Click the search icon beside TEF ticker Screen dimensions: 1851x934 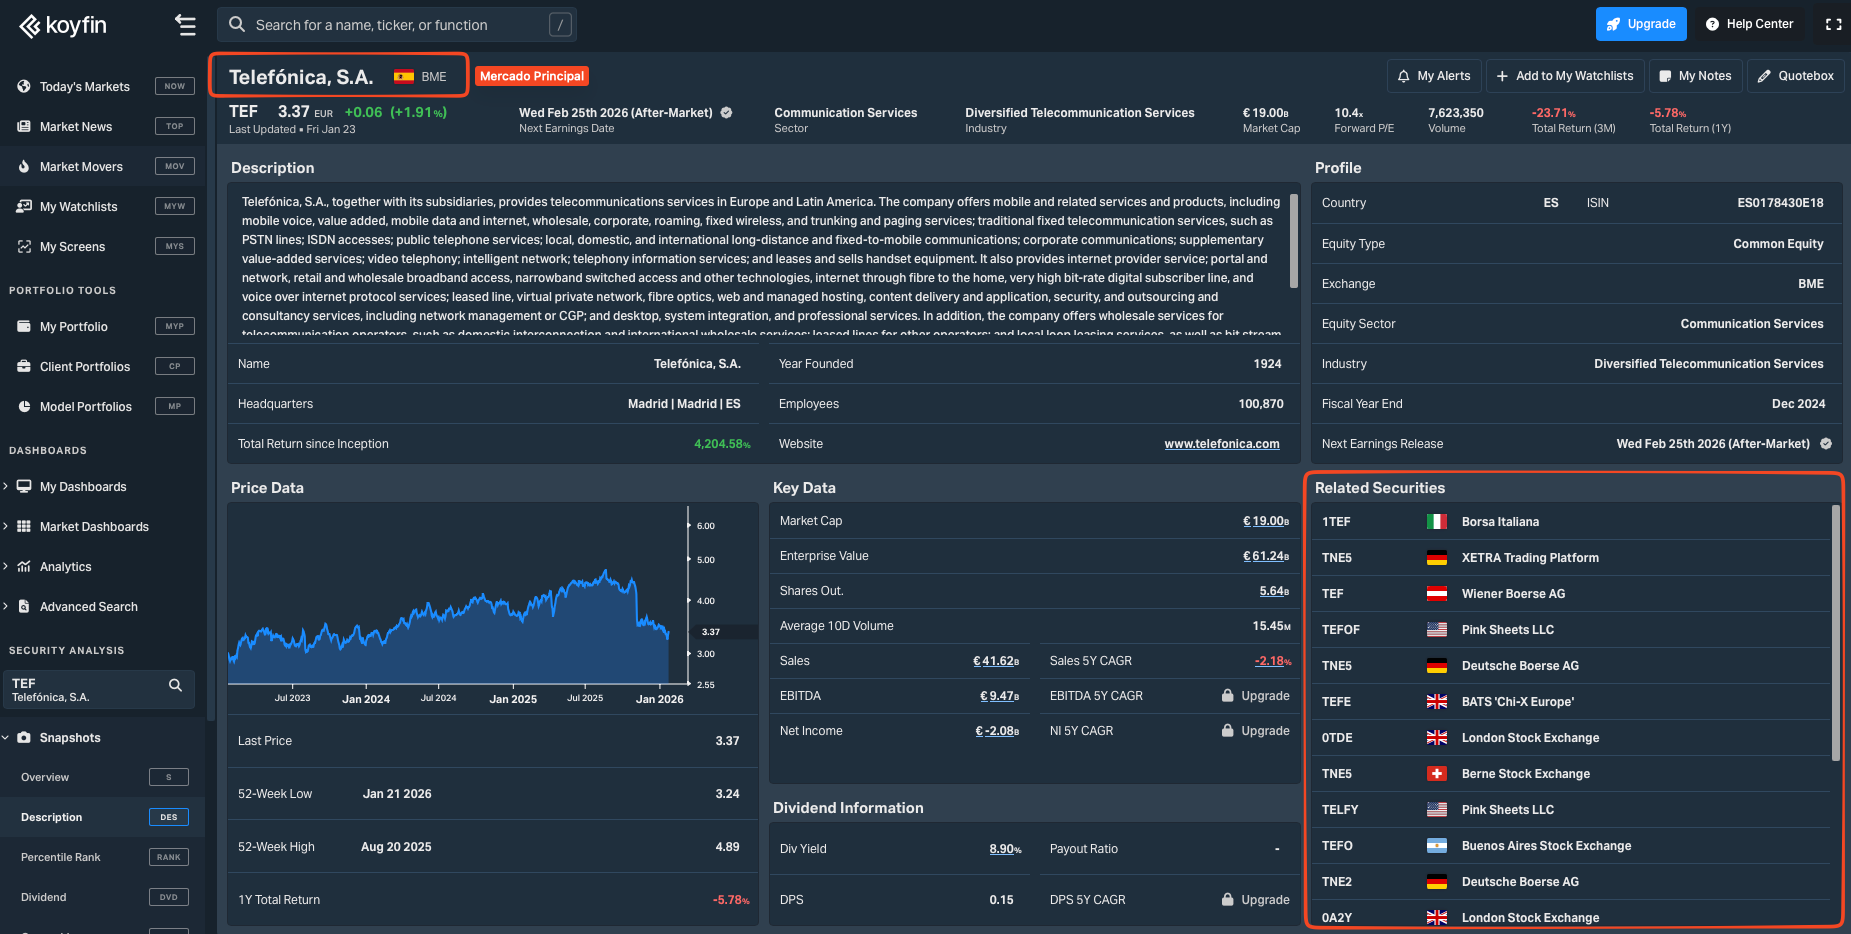175,685
